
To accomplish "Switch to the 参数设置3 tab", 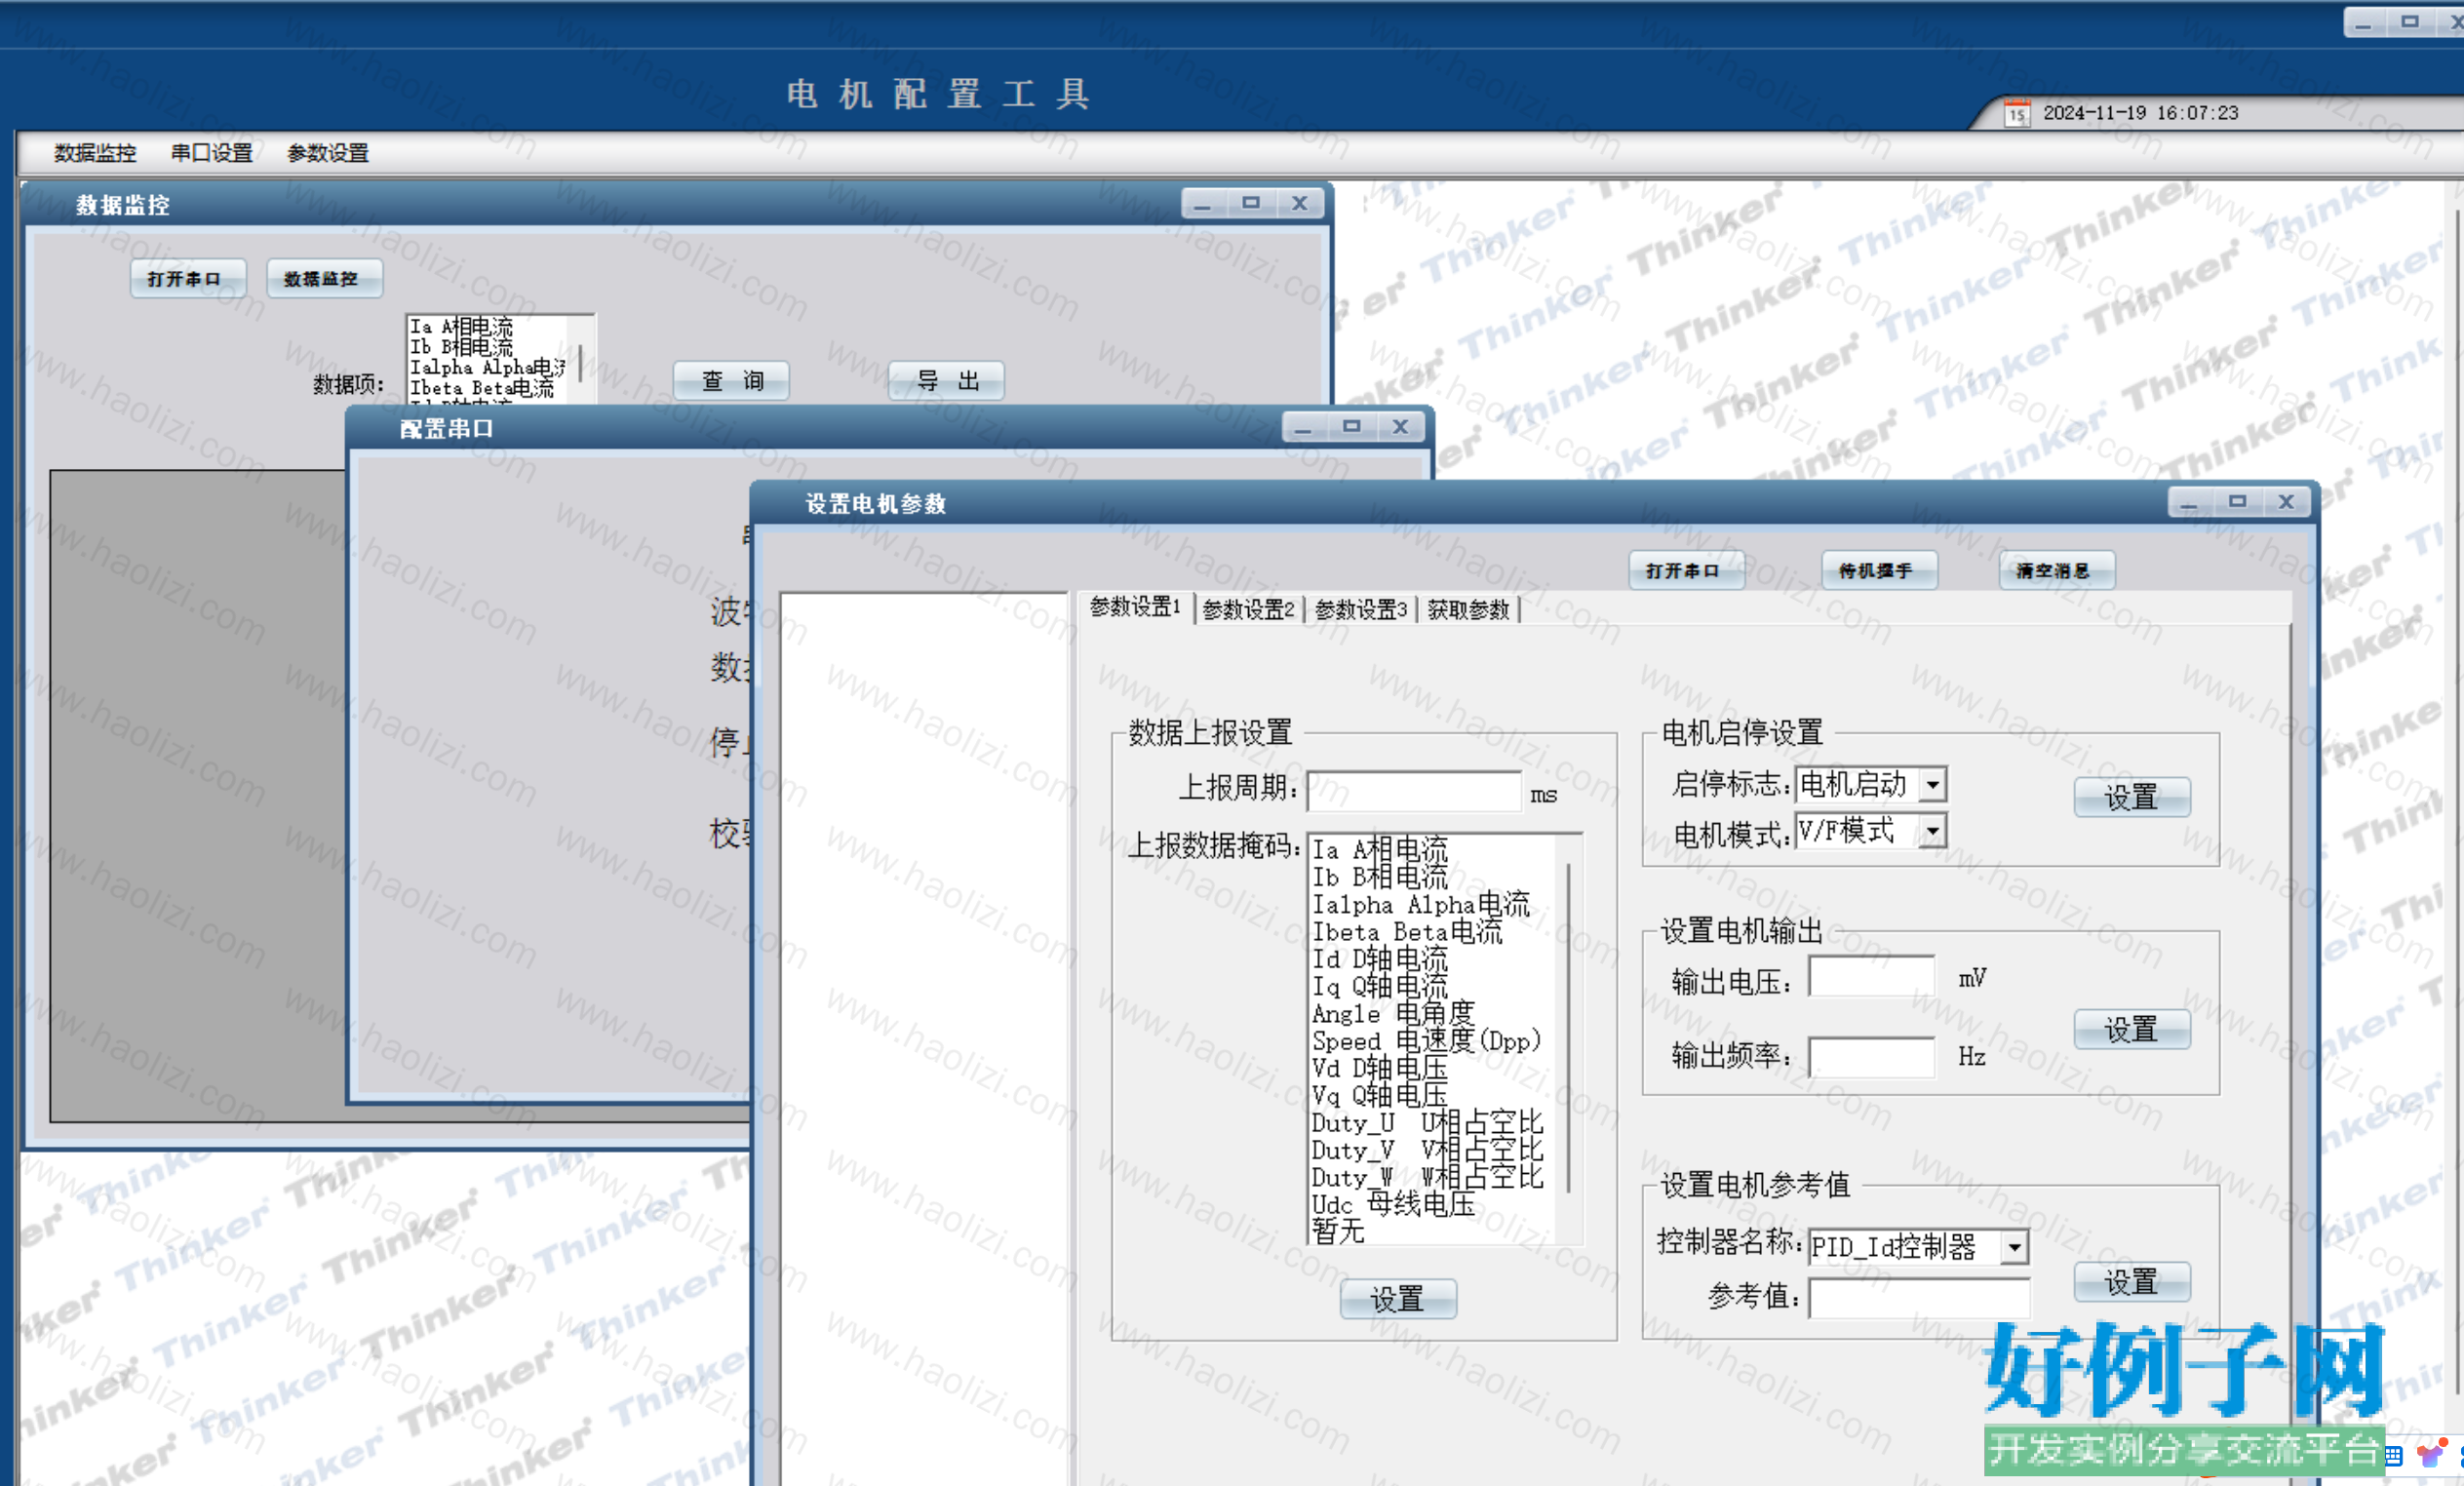I will coord(1361,609).
